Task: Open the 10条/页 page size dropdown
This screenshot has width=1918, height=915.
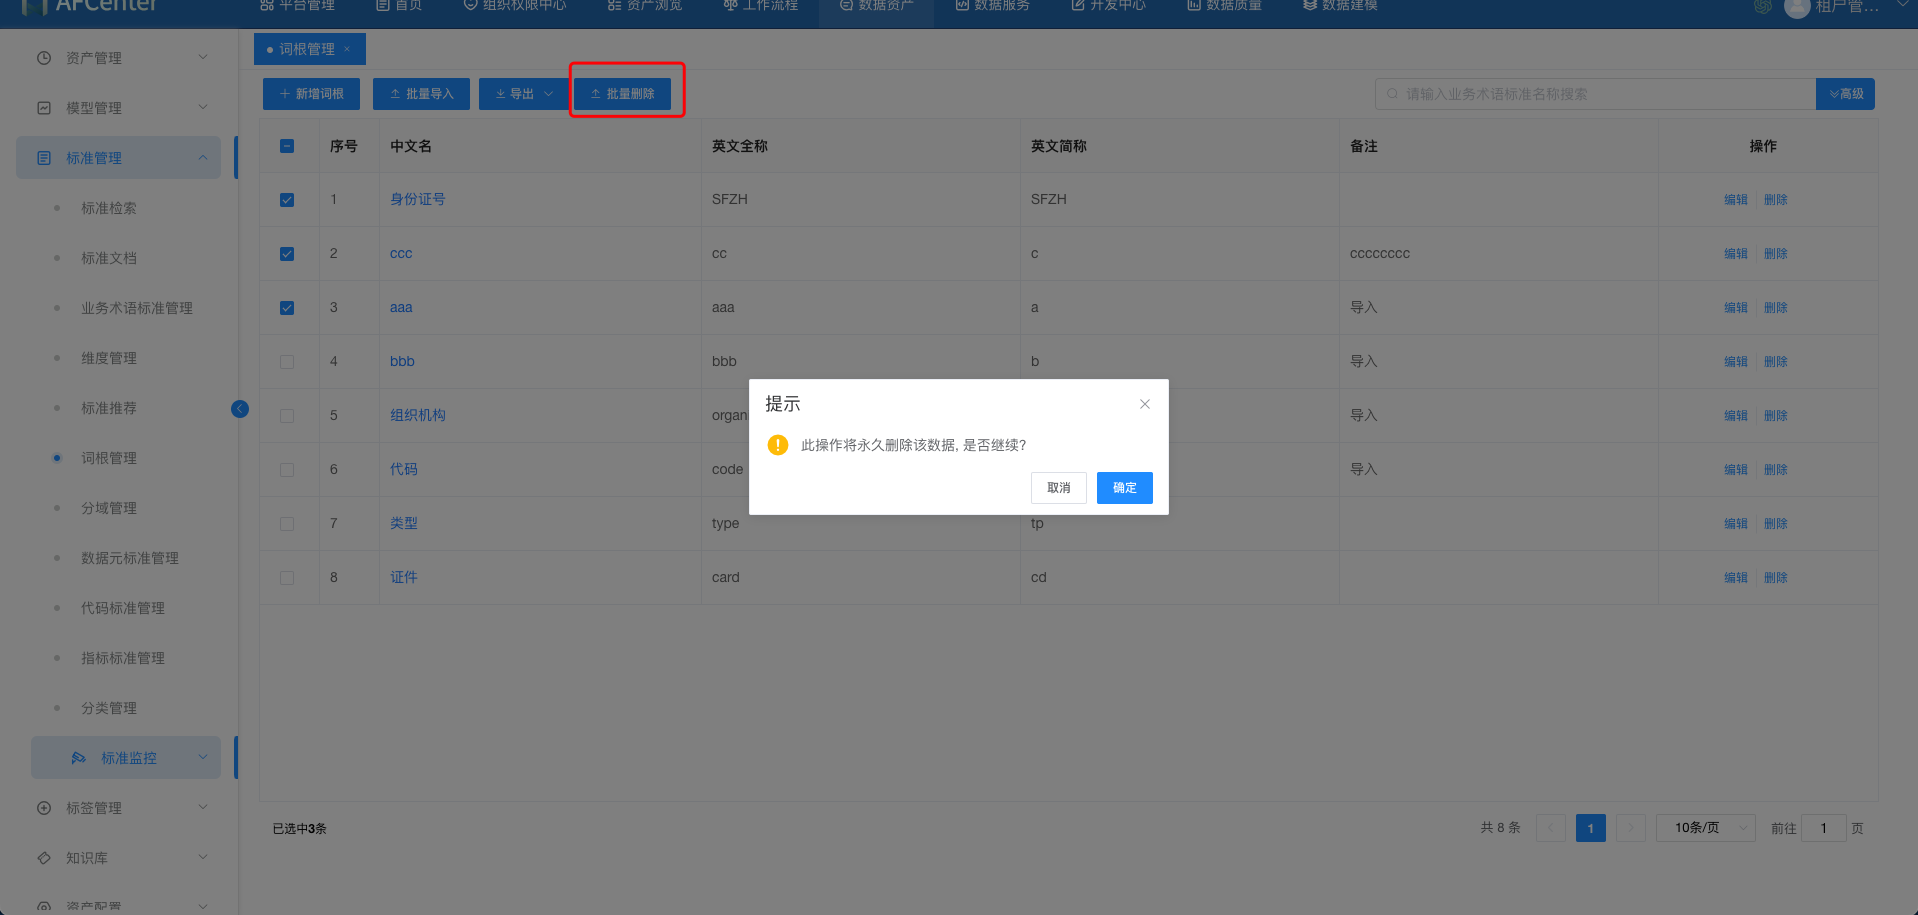Action: pos(1705,828)
